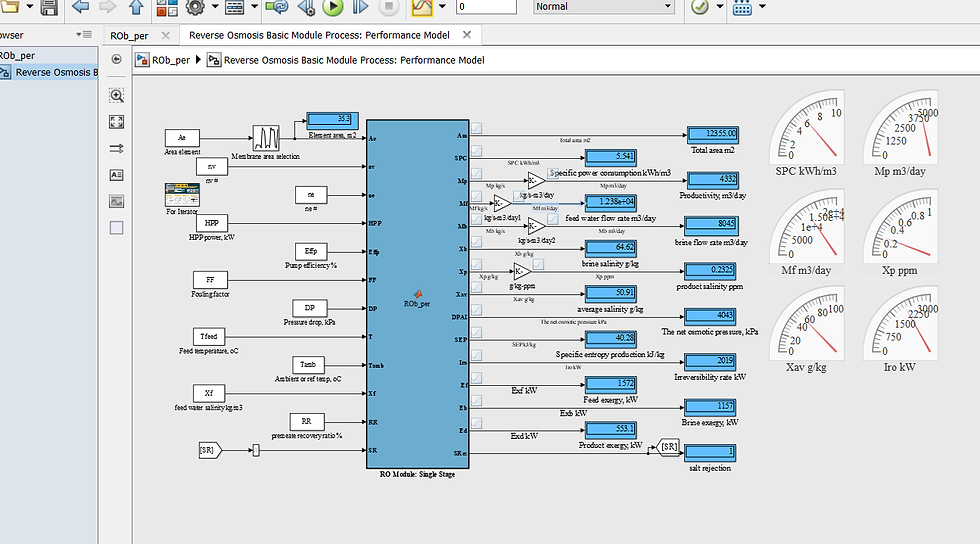Navigate back with the left arrow icon
This screenshot has width=980, height=544.
tap(81, 7)
